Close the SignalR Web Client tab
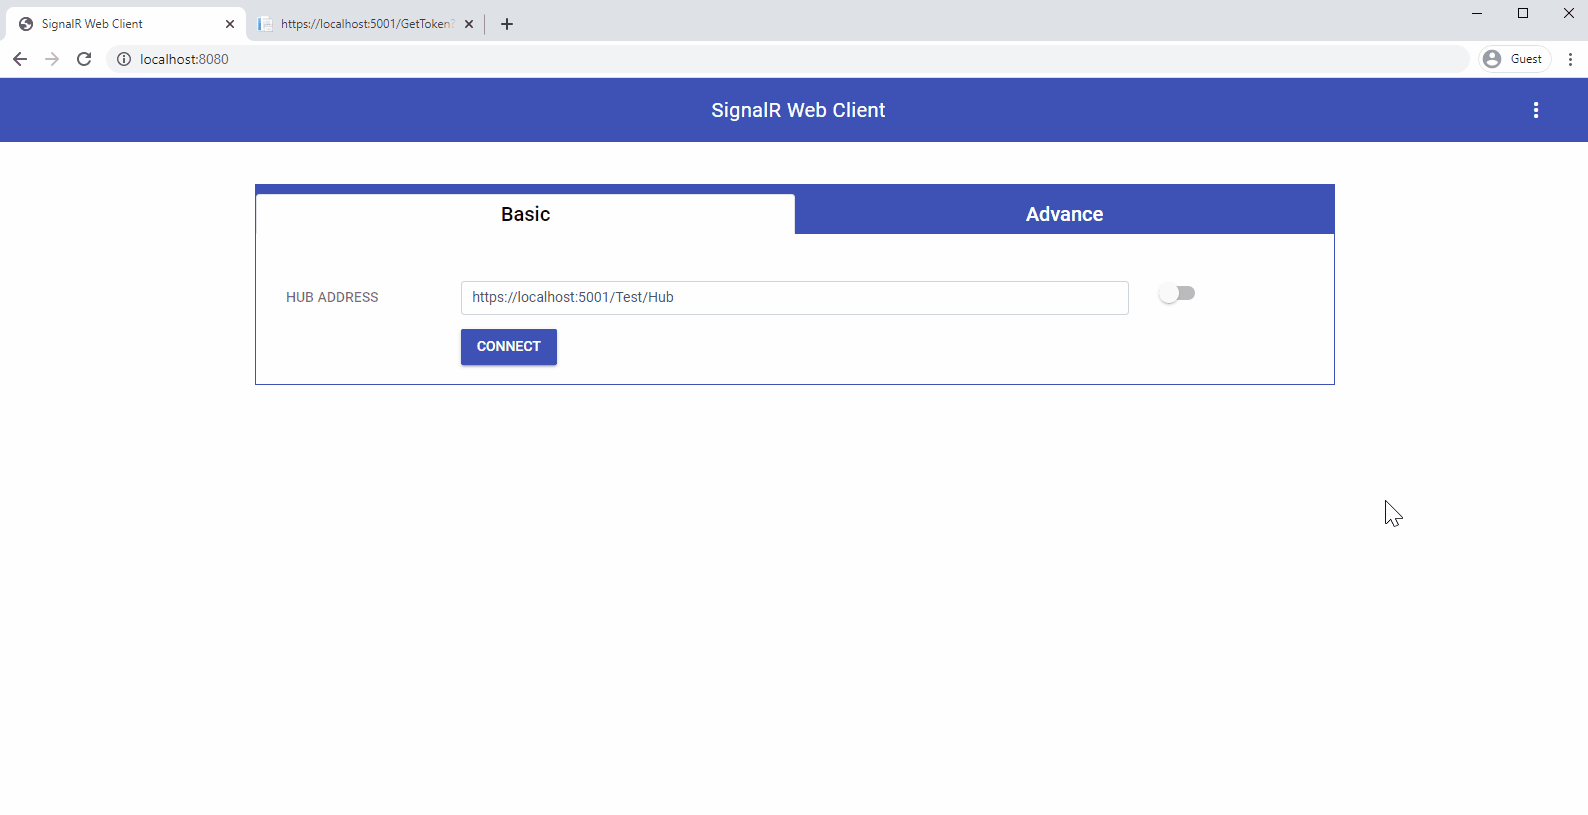 coord(230,24)
